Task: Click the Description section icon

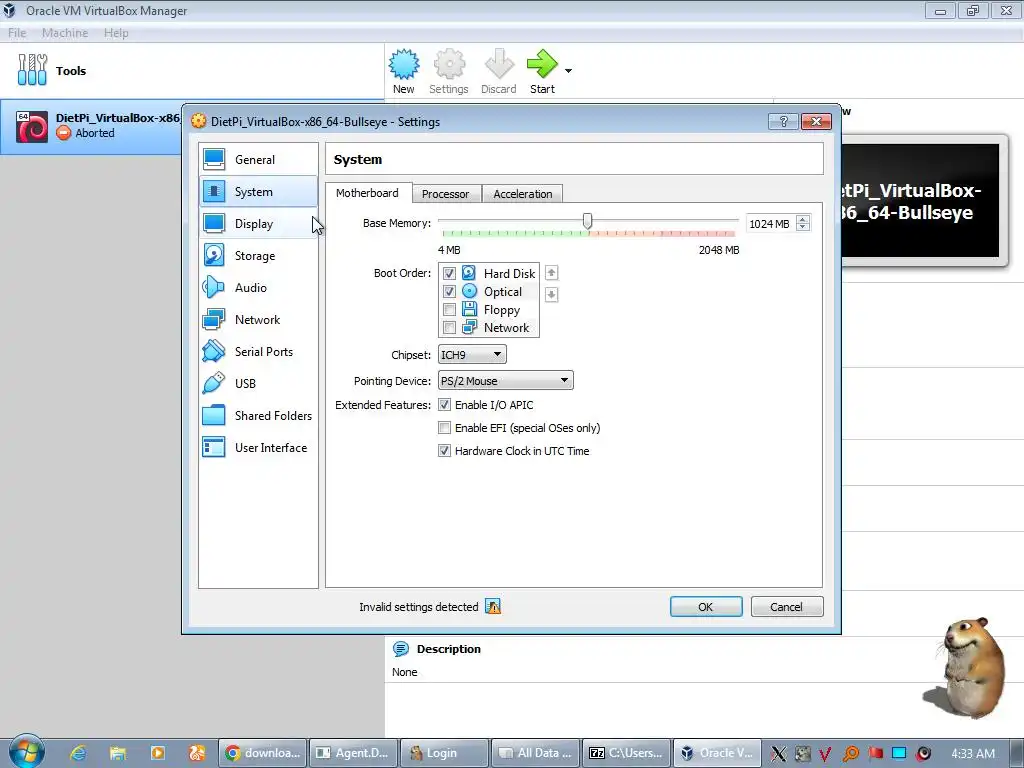Action: point(400,649)
